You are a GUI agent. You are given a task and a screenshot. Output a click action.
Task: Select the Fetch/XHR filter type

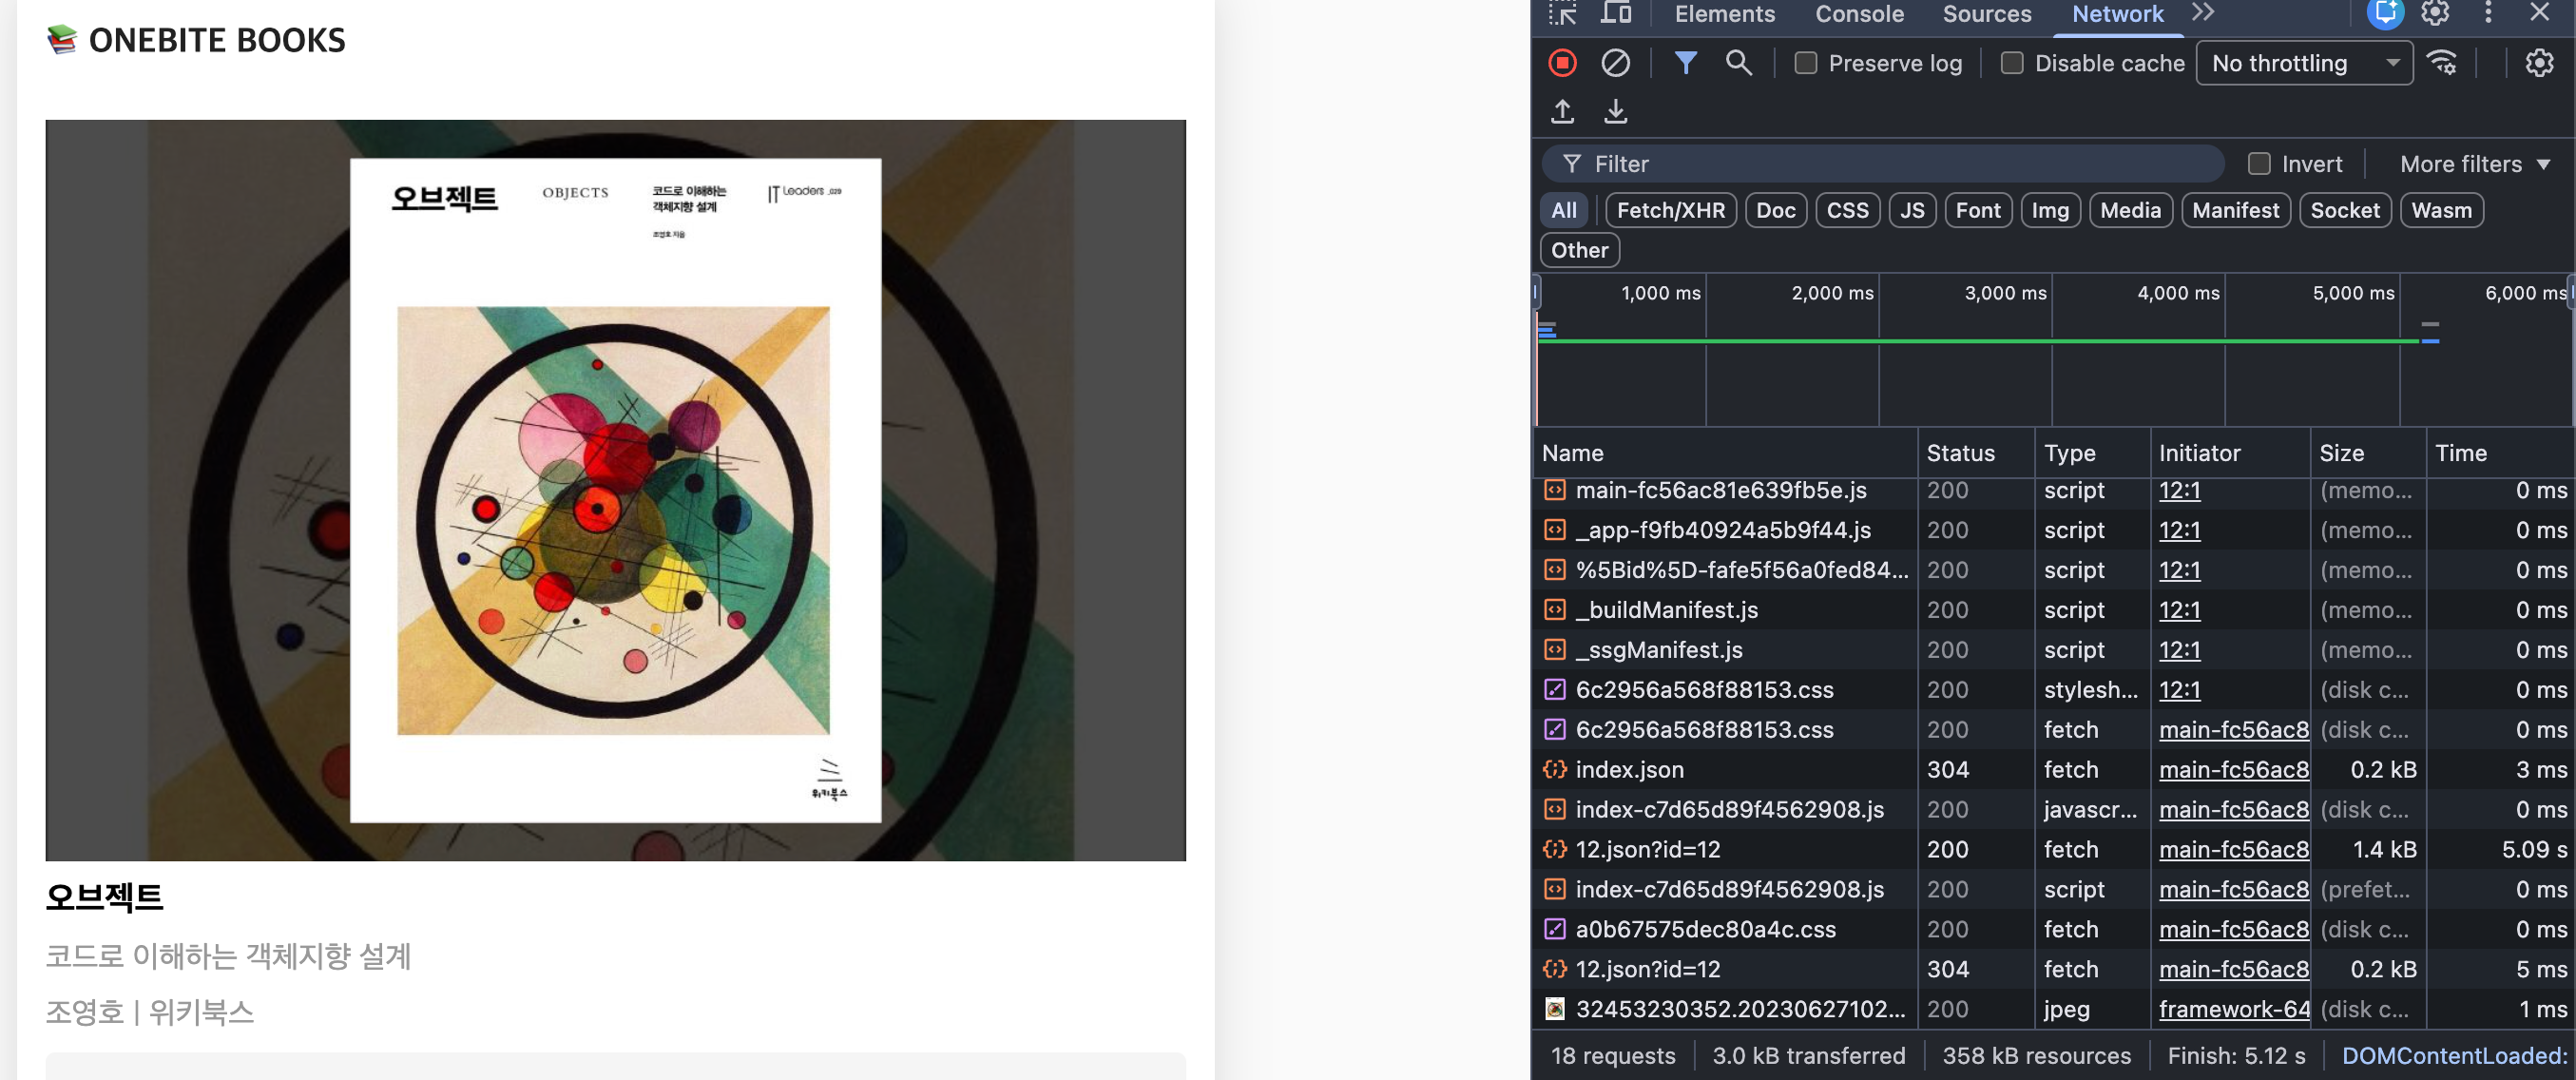1670,210
